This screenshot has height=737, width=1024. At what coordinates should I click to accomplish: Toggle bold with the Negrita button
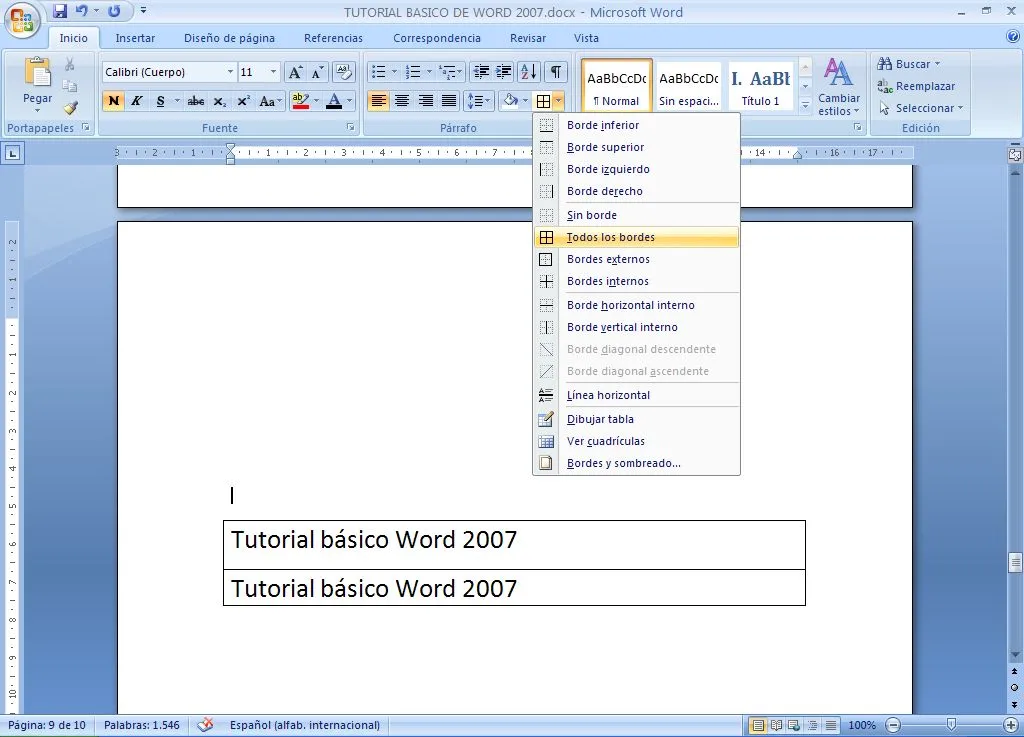(114, 101)
